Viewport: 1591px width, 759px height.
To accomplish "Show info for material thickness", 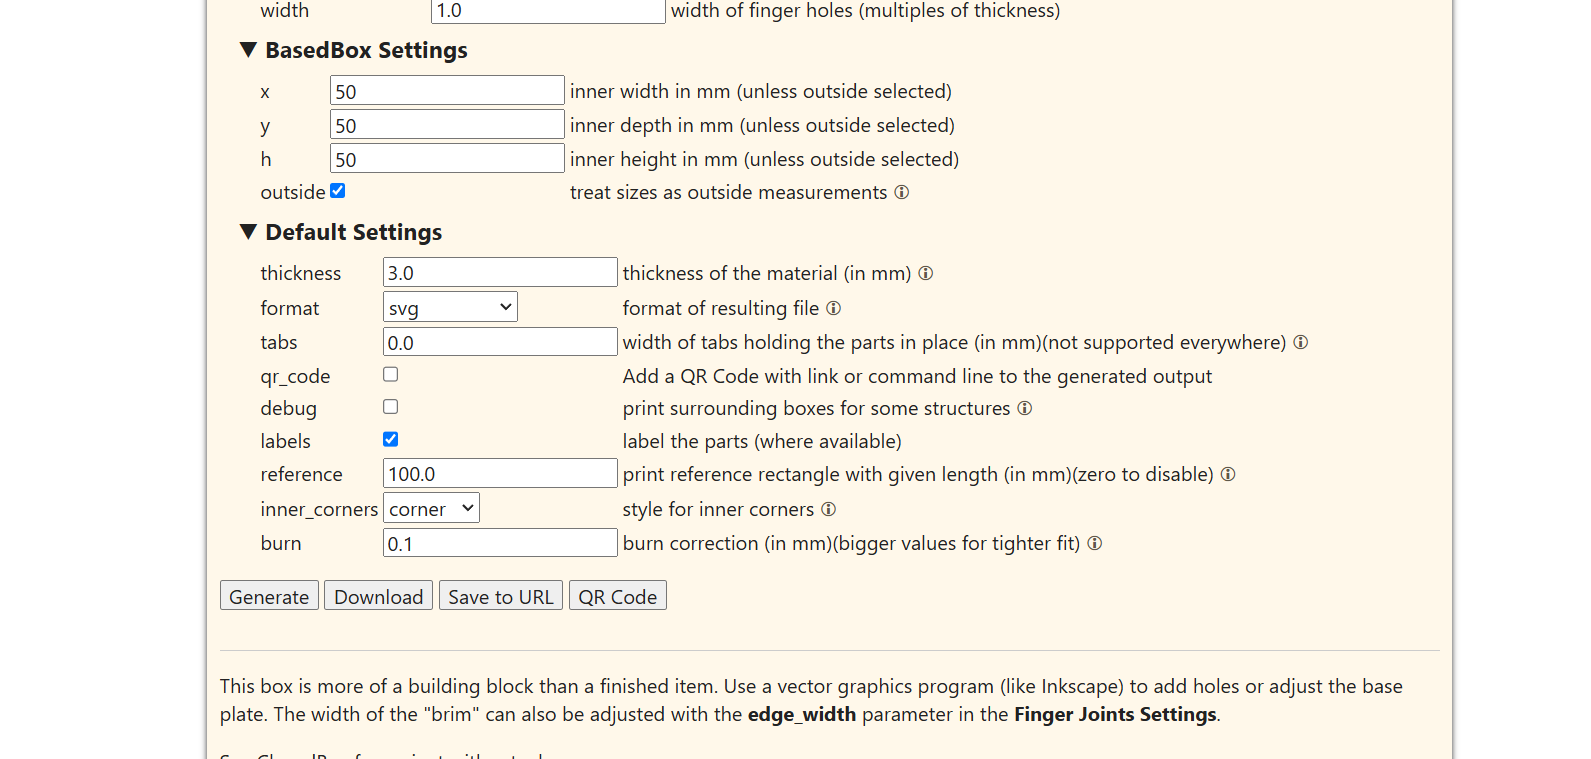I will coord(925,273).
